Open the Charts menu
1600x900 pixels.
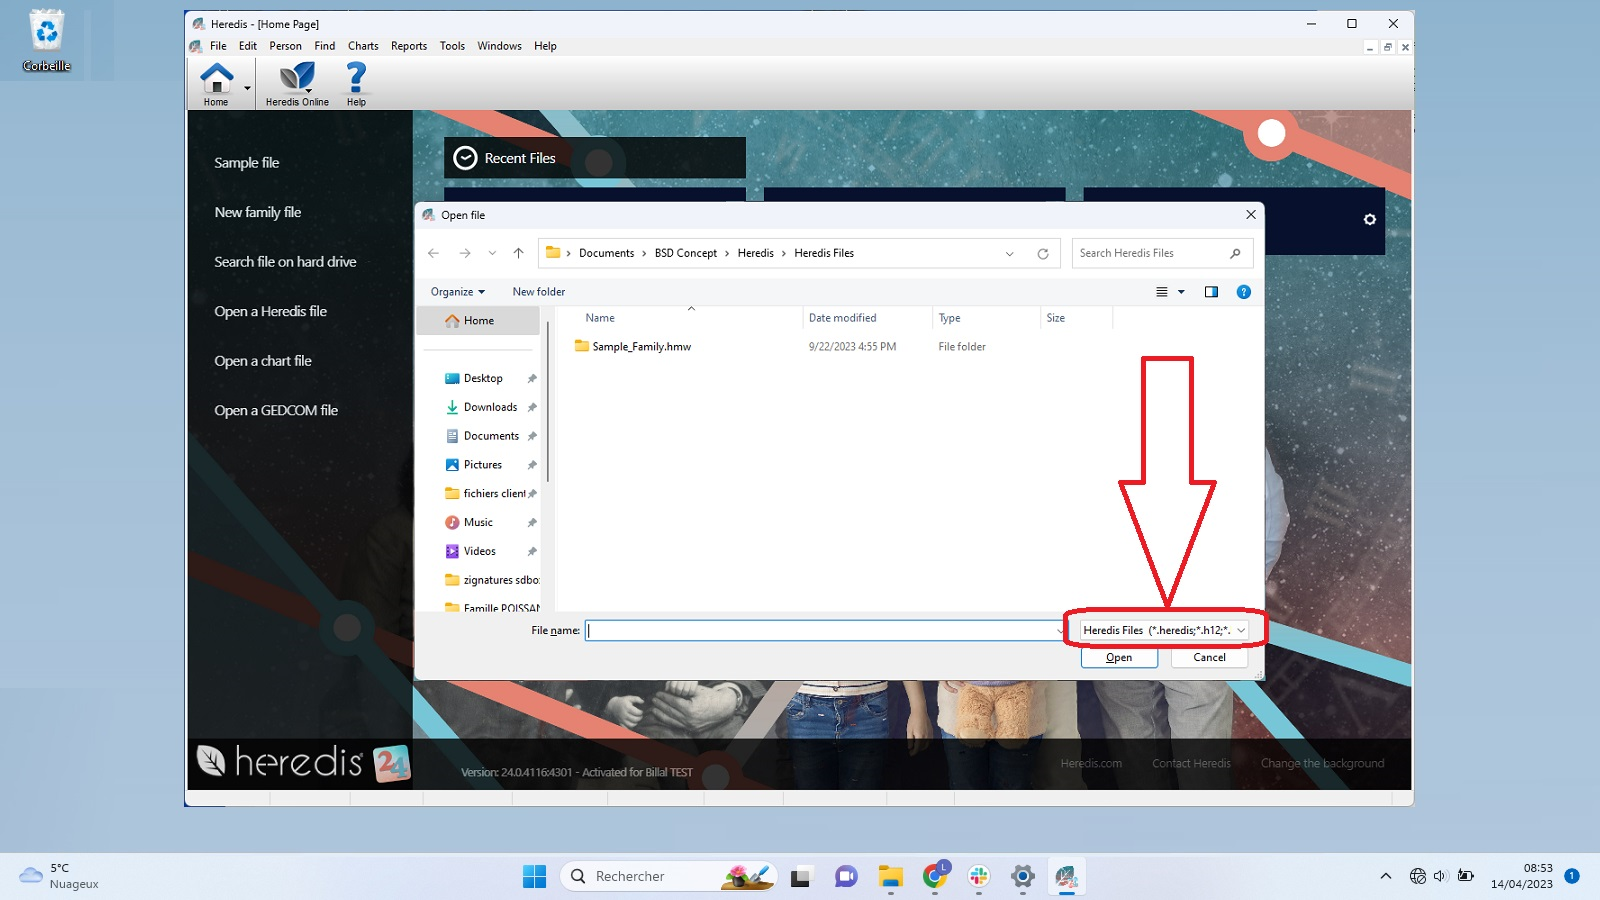click(x=363, y=46)
